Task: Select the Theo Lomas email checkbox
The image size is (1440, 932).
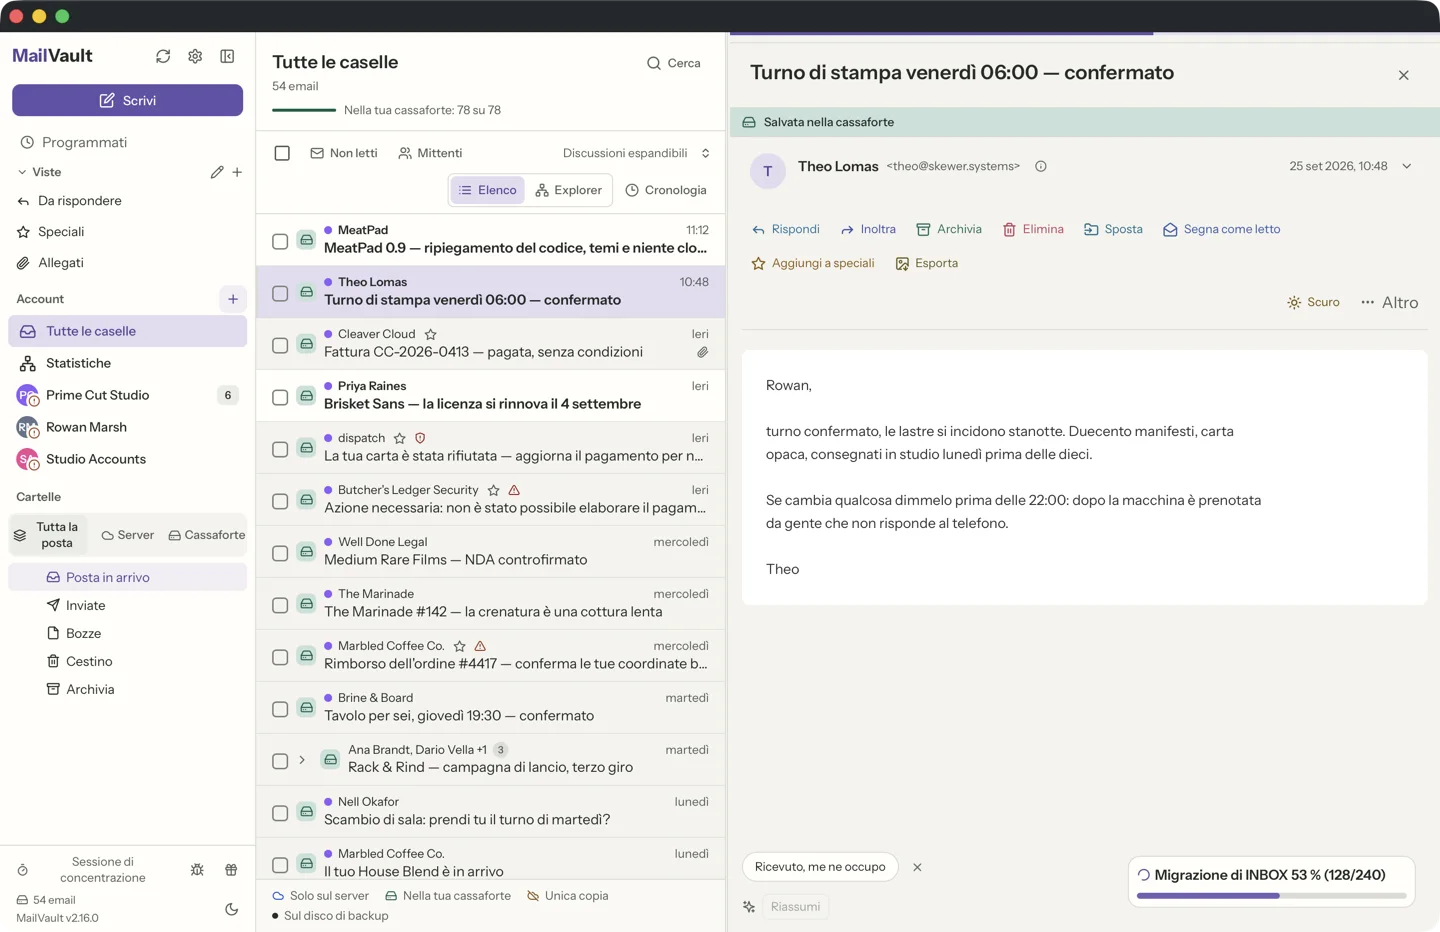Action: click(280, 293)
